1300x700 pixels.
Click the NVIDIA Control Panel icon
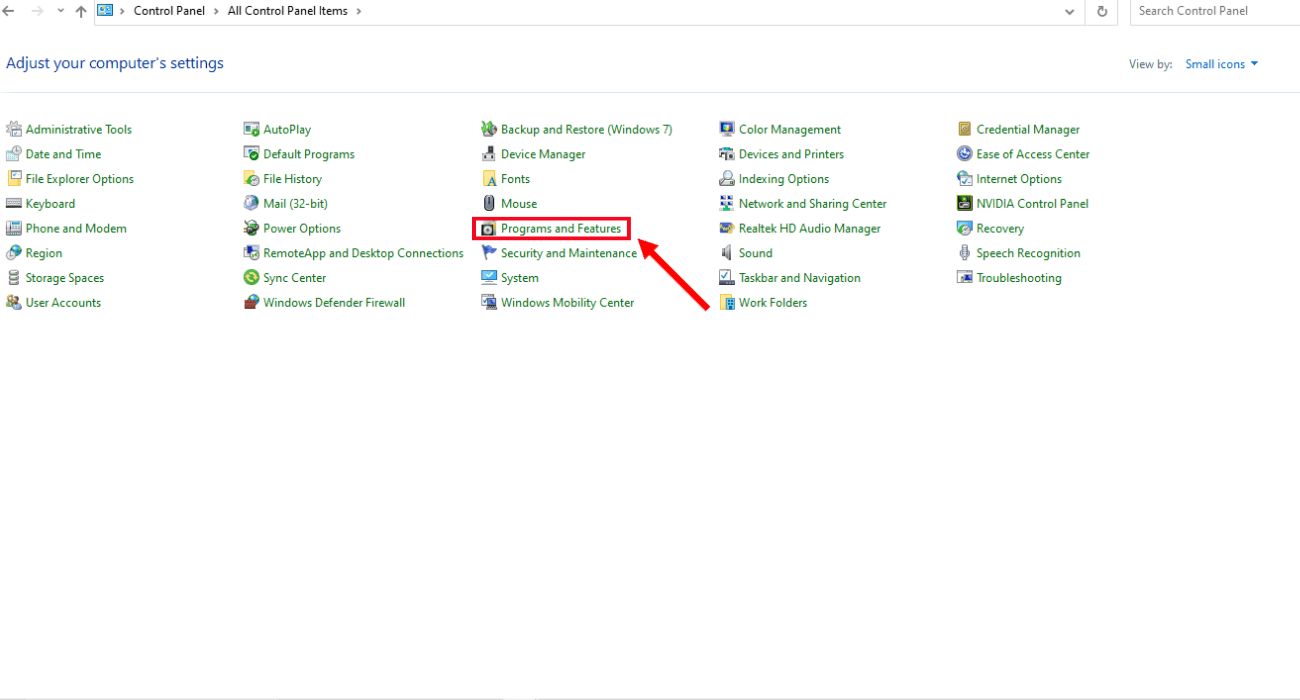point(965,203)
